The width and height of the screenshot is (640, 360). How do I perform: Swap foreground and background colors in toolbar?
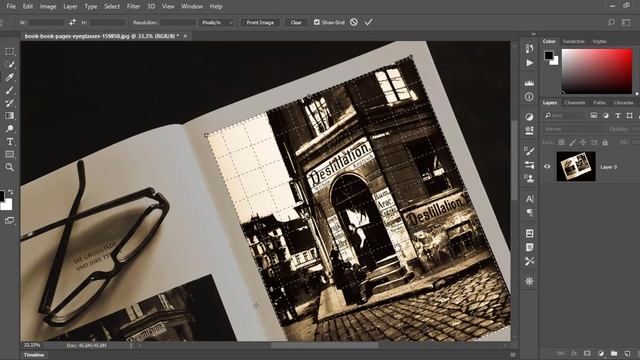pos(11,191)
